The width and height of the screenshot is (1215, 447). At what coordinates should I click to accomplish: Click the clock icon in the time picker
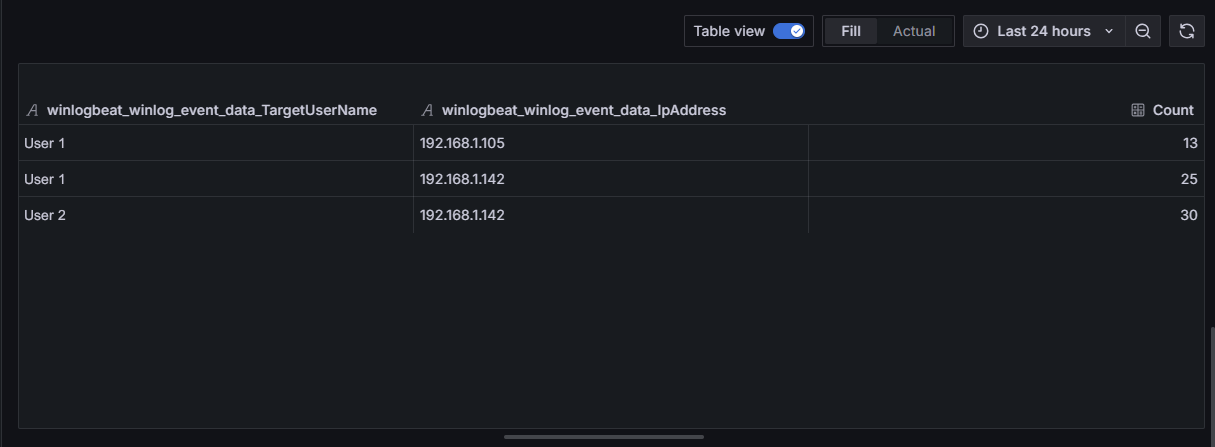coord(980,31)
